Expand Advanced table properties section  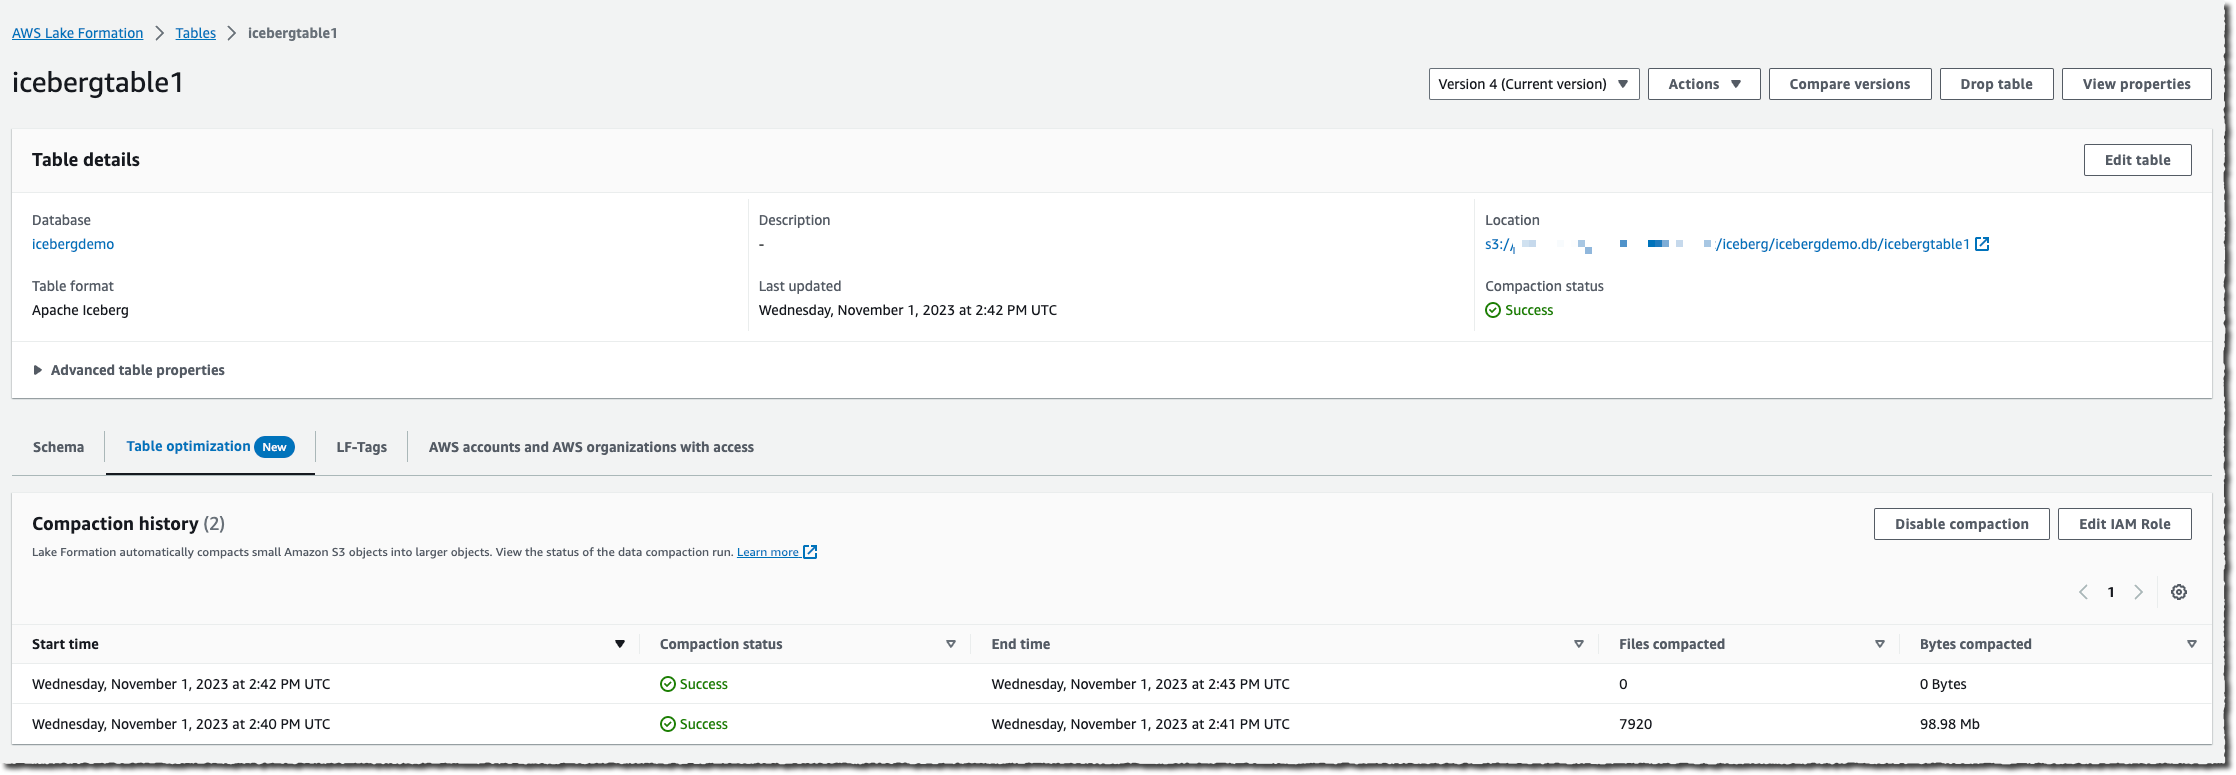128,370
